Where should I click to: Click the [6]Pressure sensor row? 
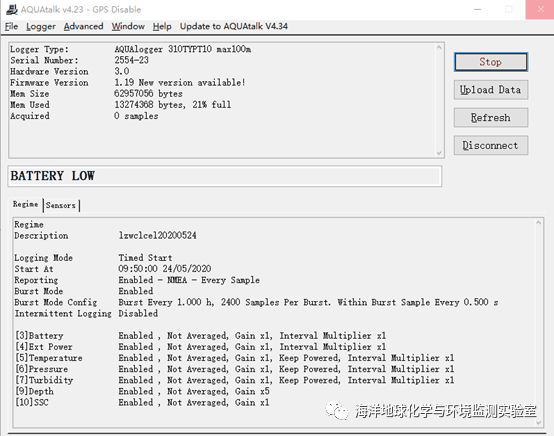235,369
